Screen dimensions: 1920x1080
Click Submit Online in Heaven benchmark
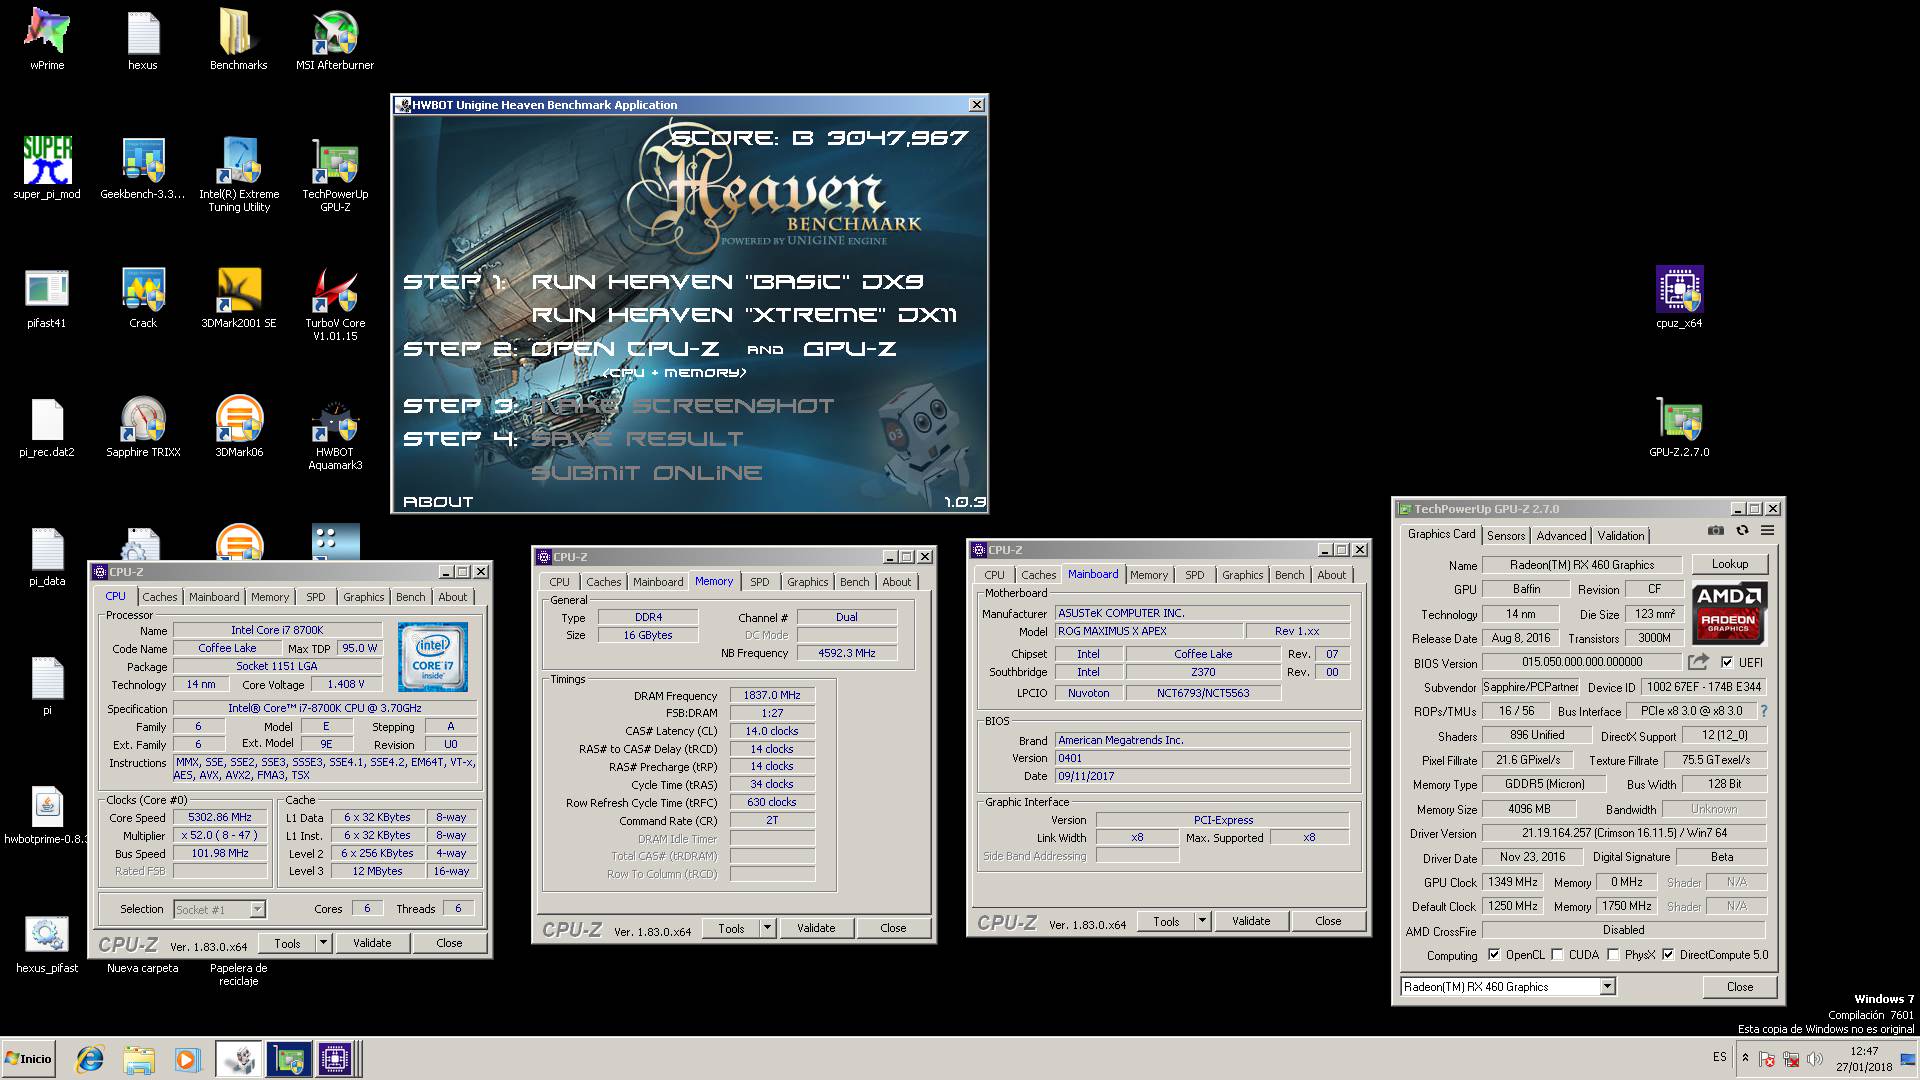(647, 473)
